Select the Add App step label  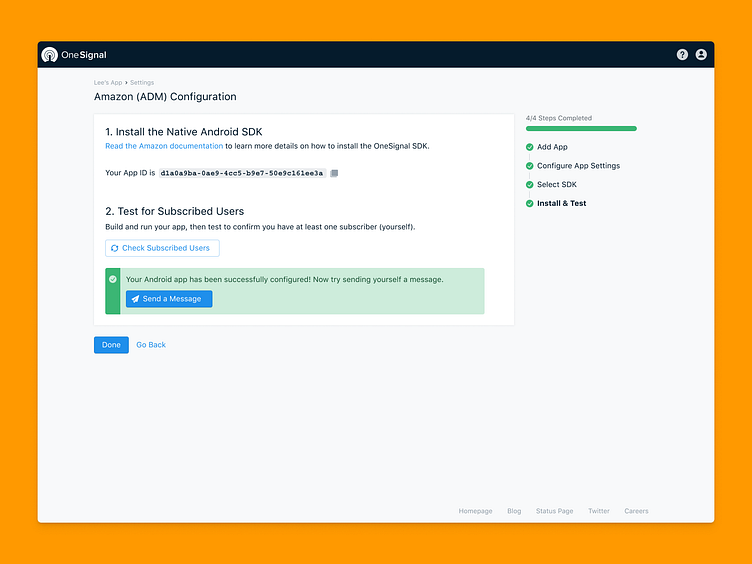(x=552, y=147)
